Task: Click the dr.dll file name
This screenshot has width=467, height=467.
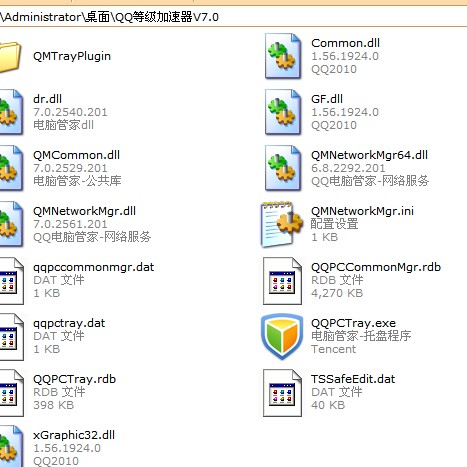Action: pos(47,99)
